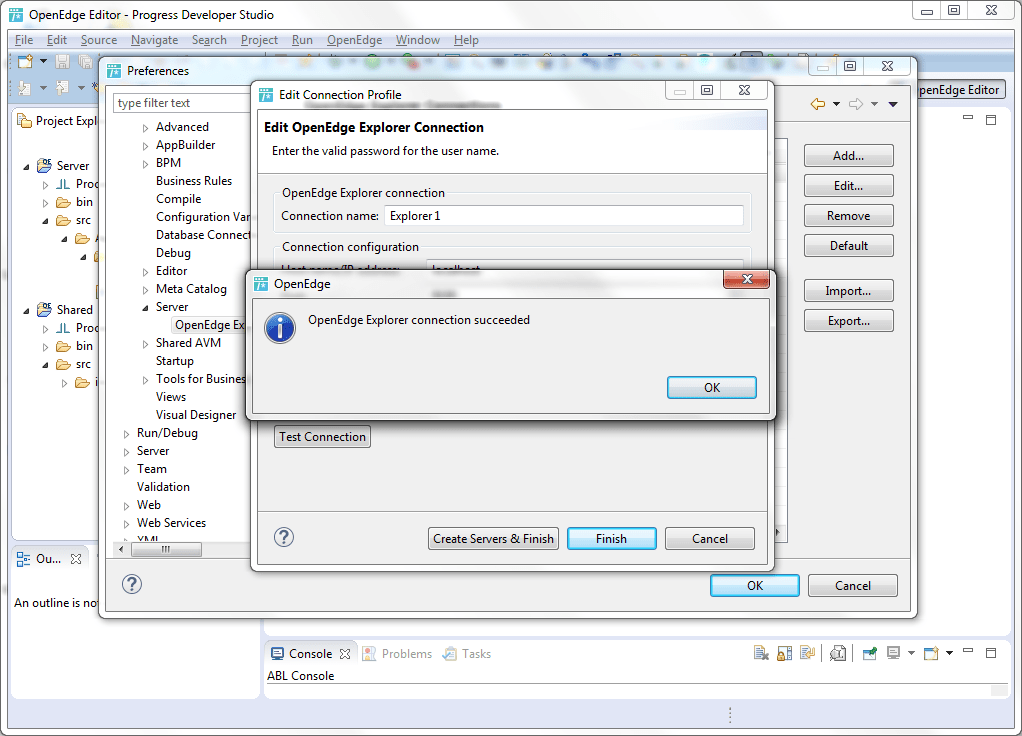Click the Save All toolbar icon
Image resolution: width=1022 pixels, height=736 pixels.
tap(85, 62)
